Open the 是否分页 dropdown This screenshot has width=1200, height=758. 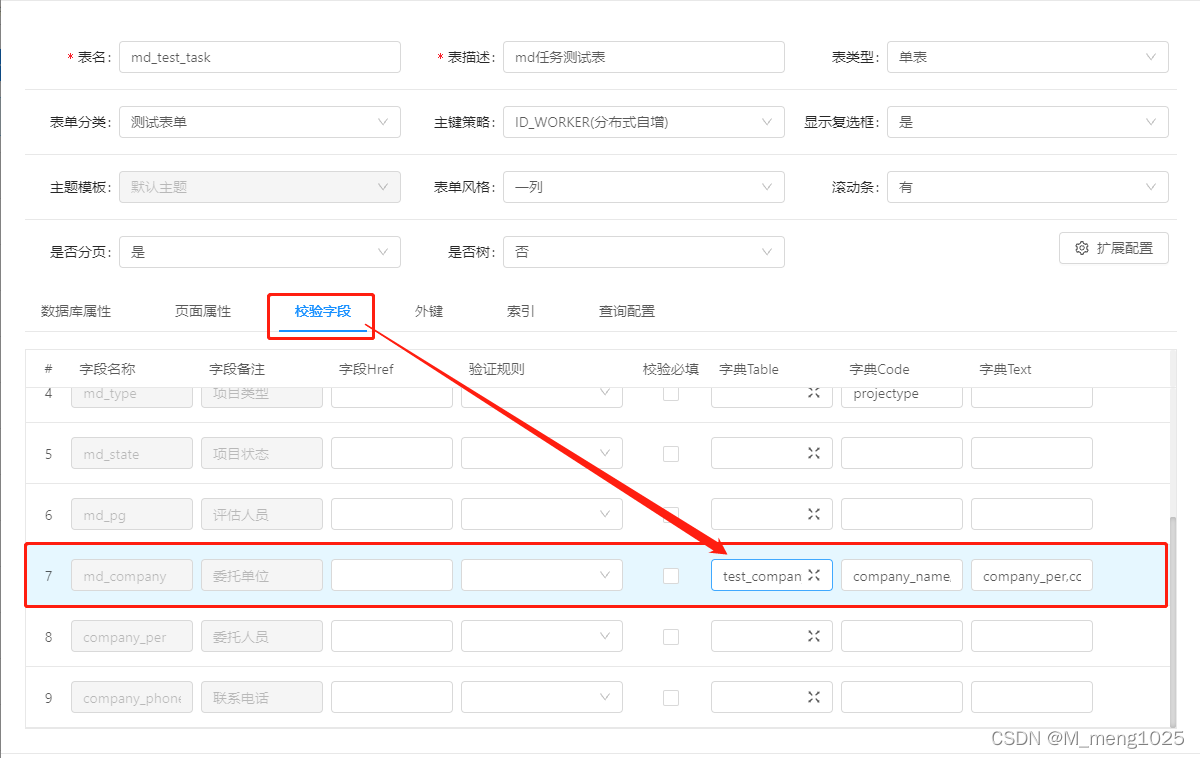click(260, 252)
